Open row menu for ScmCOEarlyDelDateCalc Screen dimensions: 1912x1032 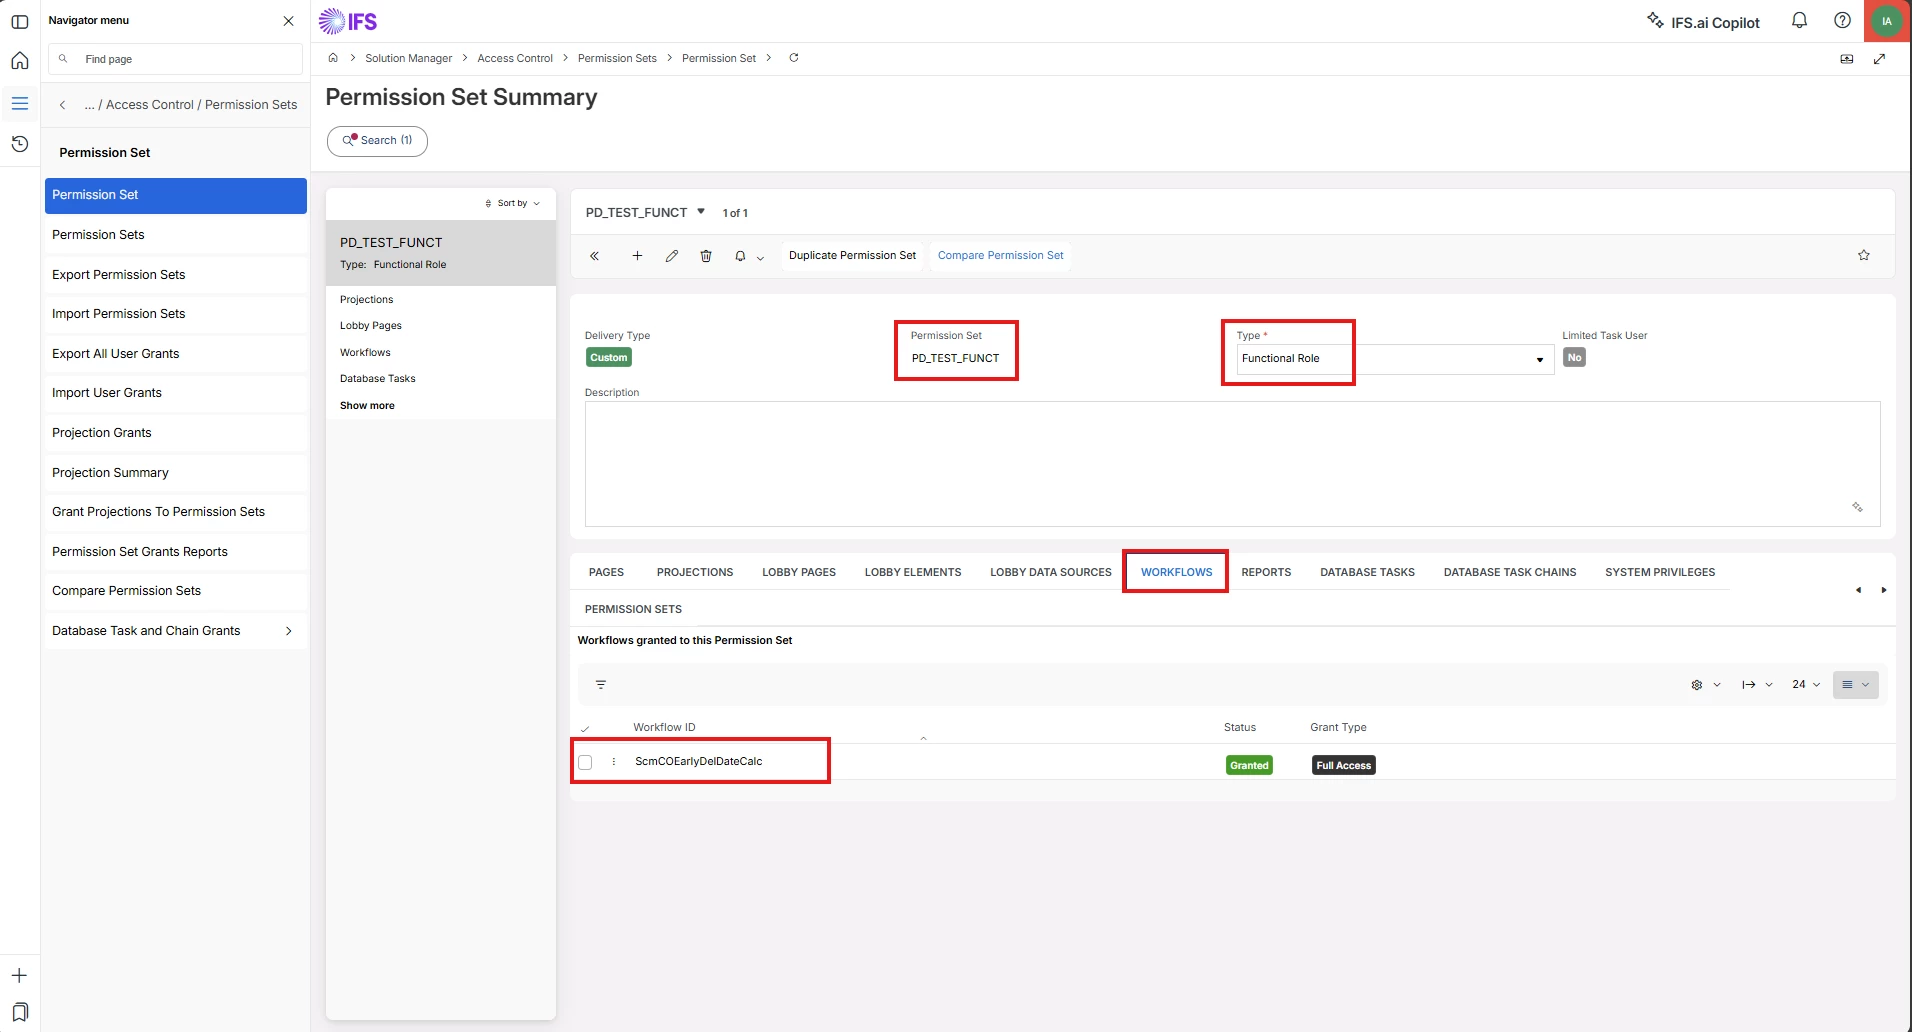(x=614, y=762)
